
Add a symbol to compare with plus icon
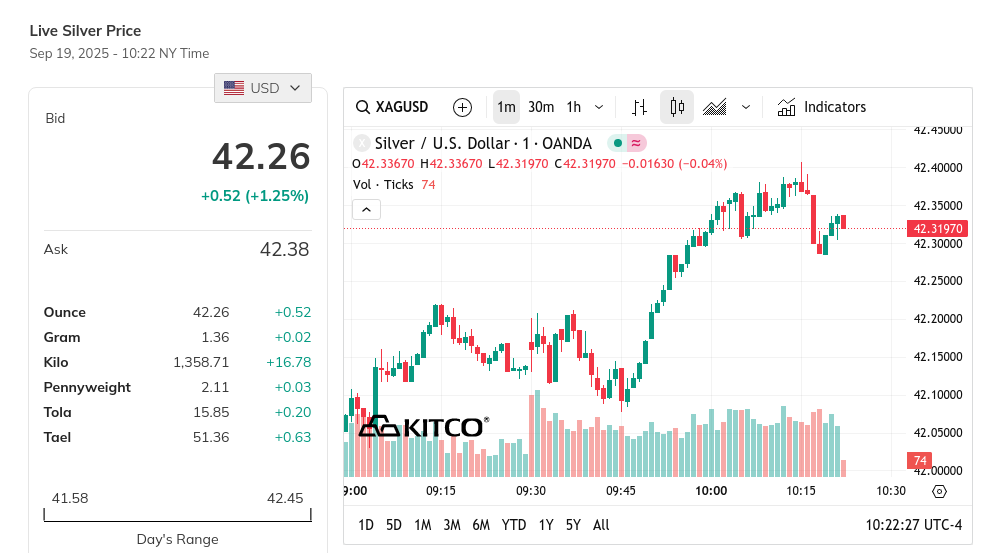tap(462, 107)
